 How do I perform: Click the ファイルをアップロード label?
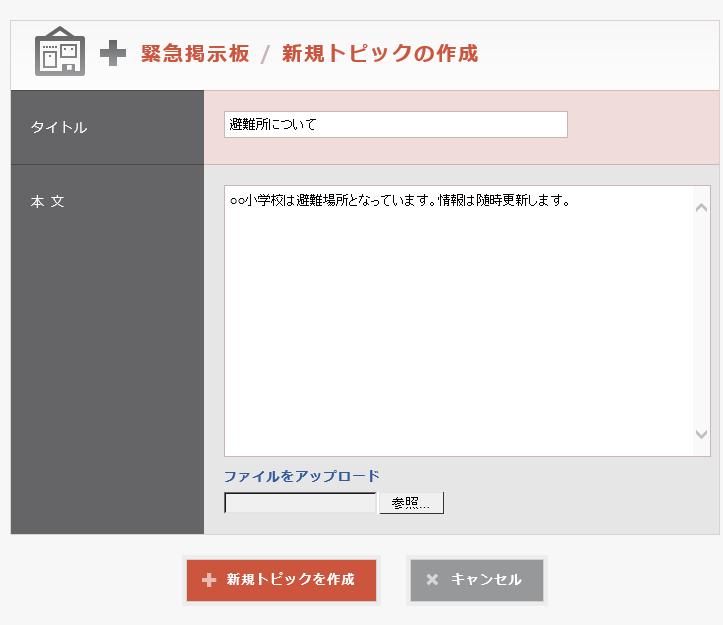(301, 476)
